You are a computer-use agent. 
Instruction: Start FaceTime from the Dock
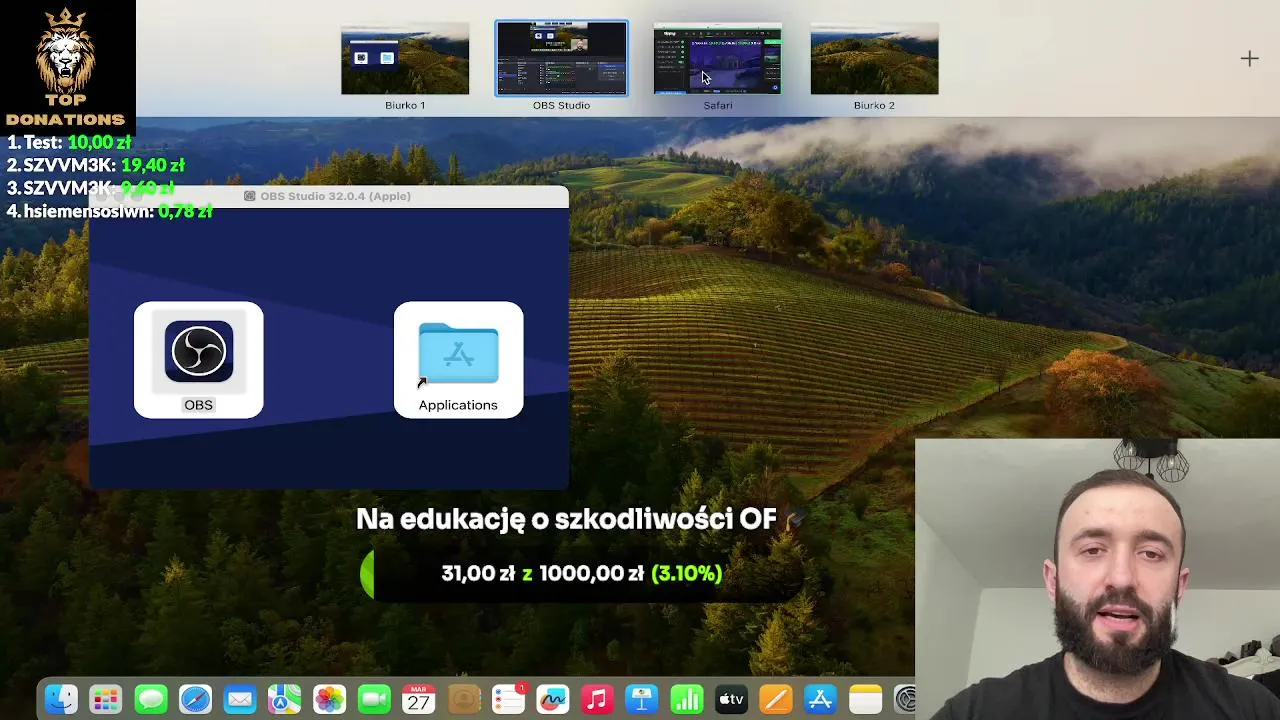click(374, 699)
